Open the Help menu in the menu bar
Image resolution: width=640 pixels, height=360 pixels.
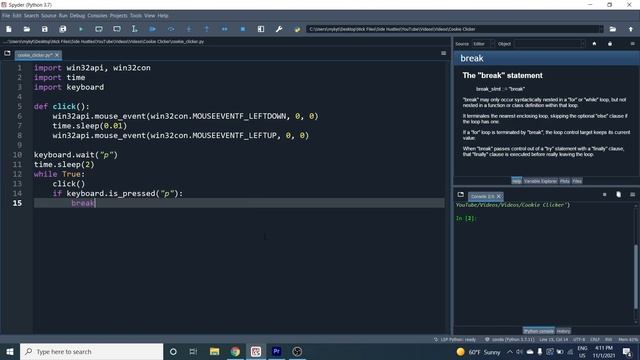pyautogui.click(x=163, y=16)
